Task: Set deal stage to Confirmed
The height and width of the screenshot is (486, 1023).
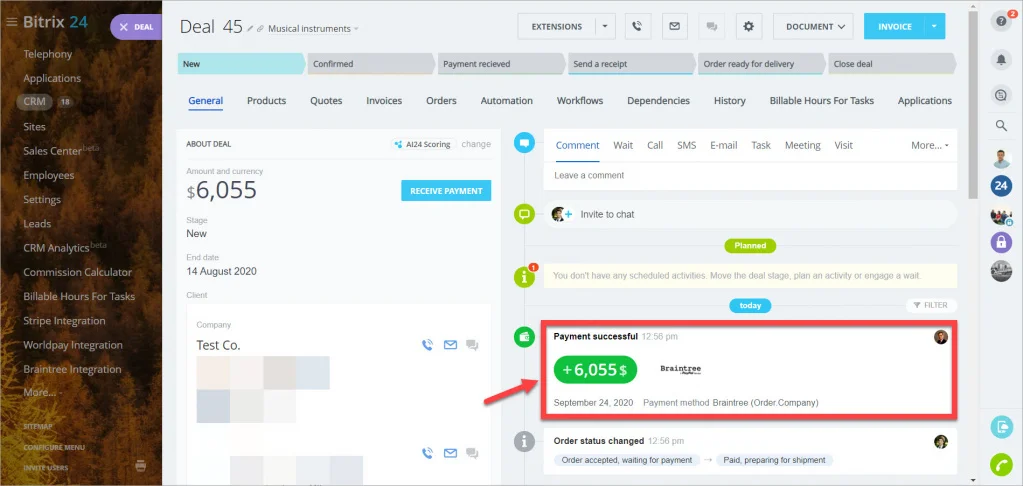Action: [x=370, y=64]
